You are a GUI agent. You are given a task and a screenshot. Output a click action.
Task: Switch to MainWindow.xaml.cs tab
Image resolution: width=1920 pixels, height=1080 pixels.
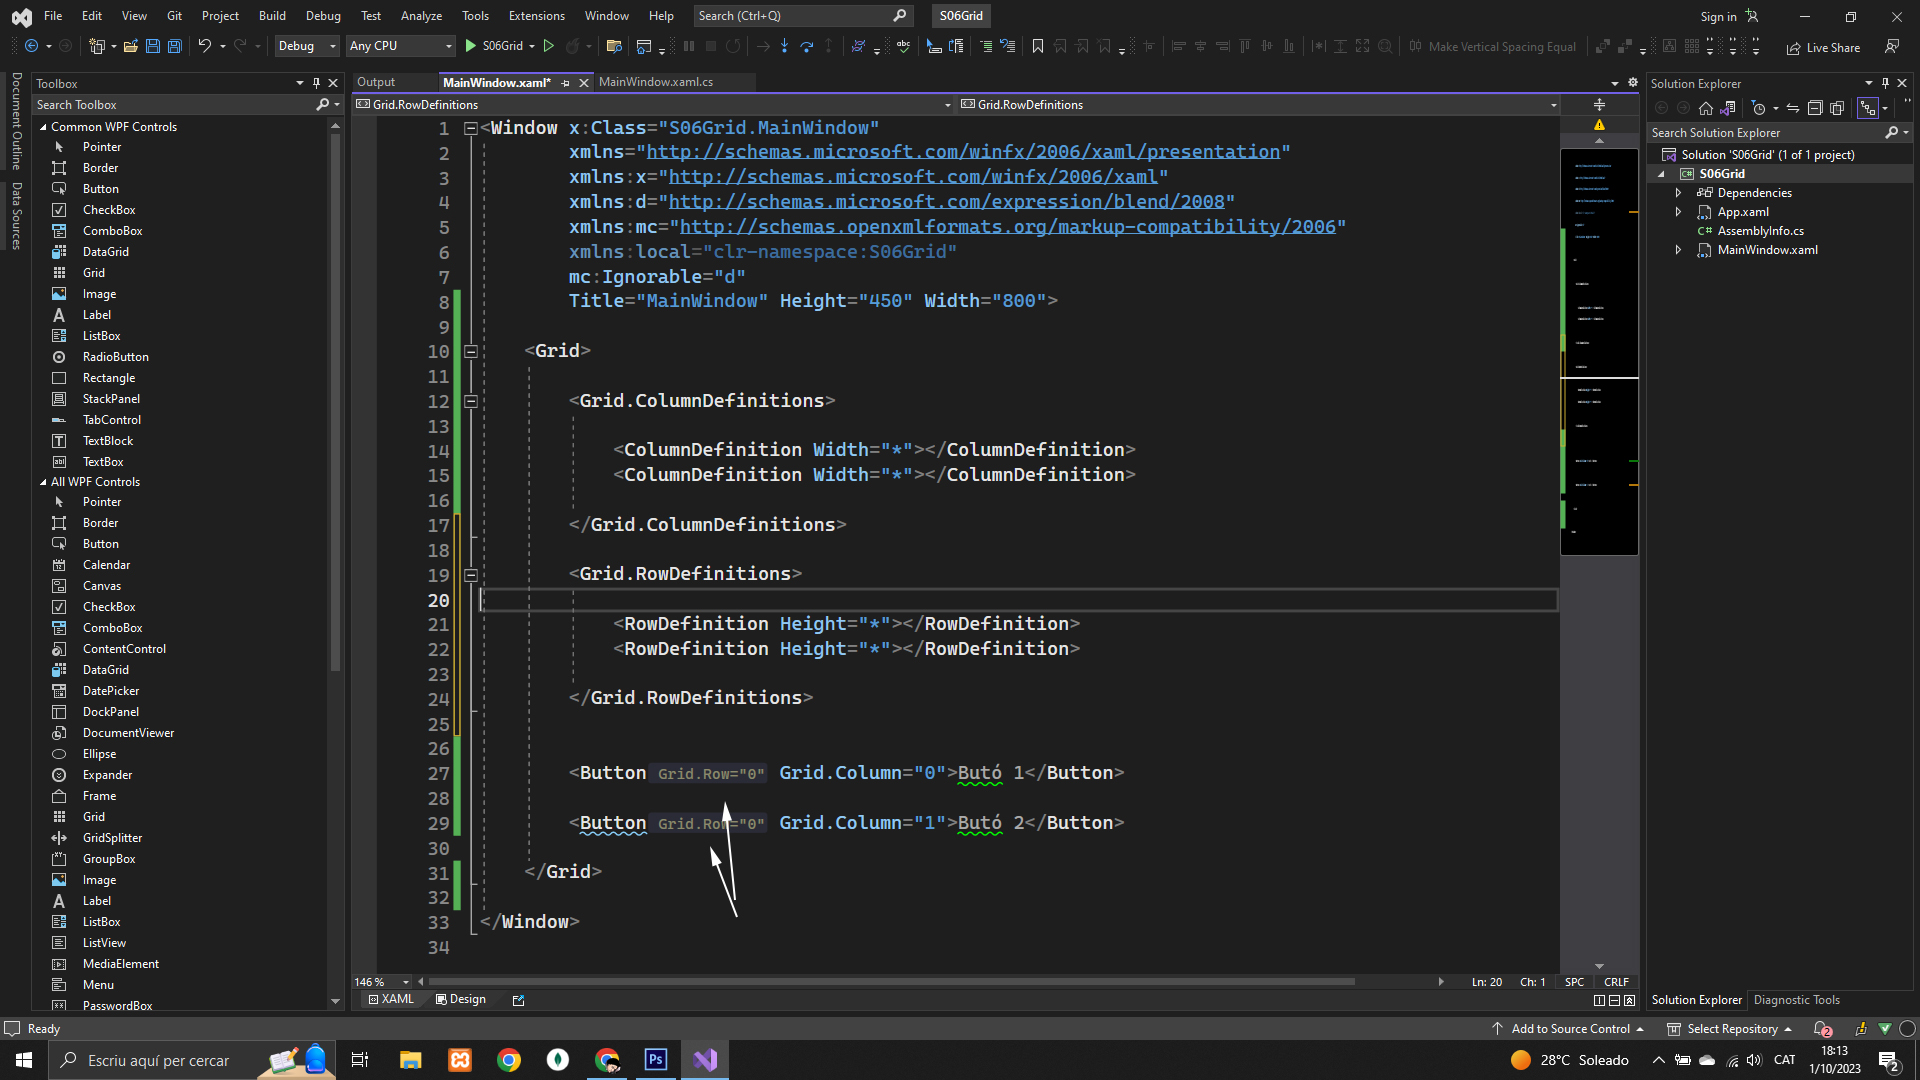pos(655,82)
